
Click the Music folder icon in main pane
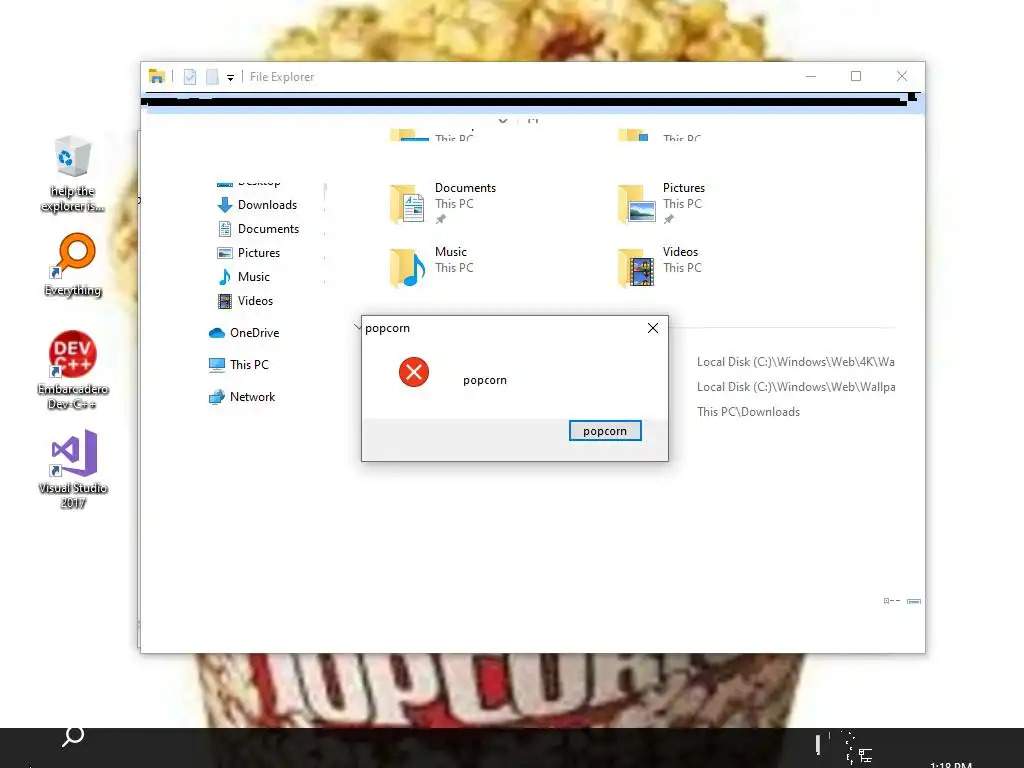pyautogui.click(x=408, y=268)
